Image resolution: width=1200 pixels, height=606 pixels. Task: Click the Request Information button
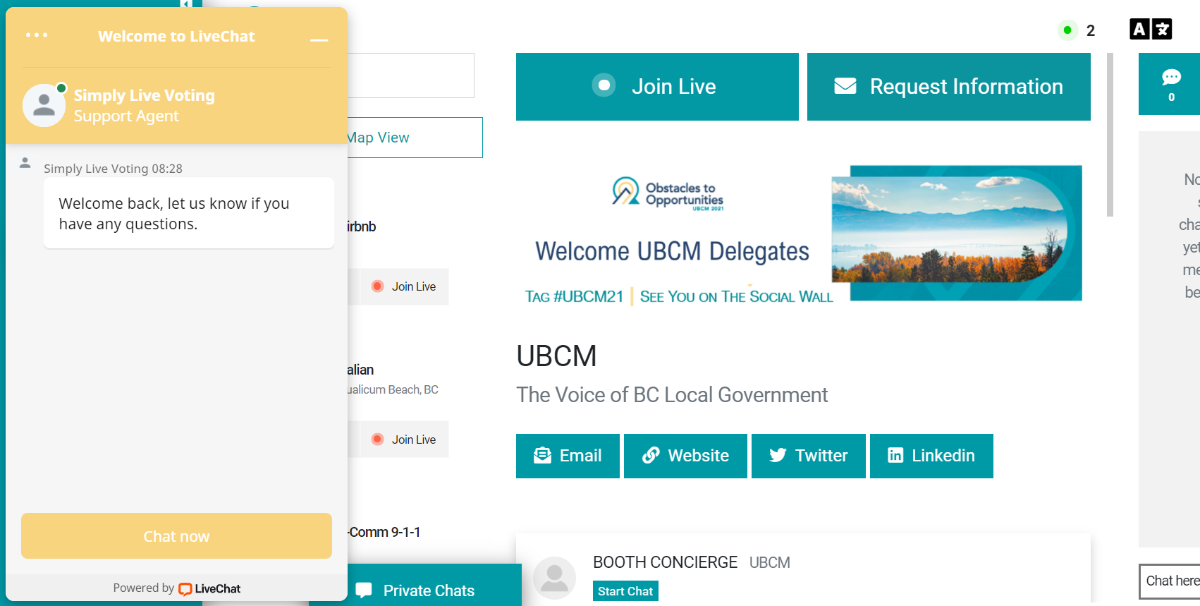pyautogui.click(x=949, y=87)
